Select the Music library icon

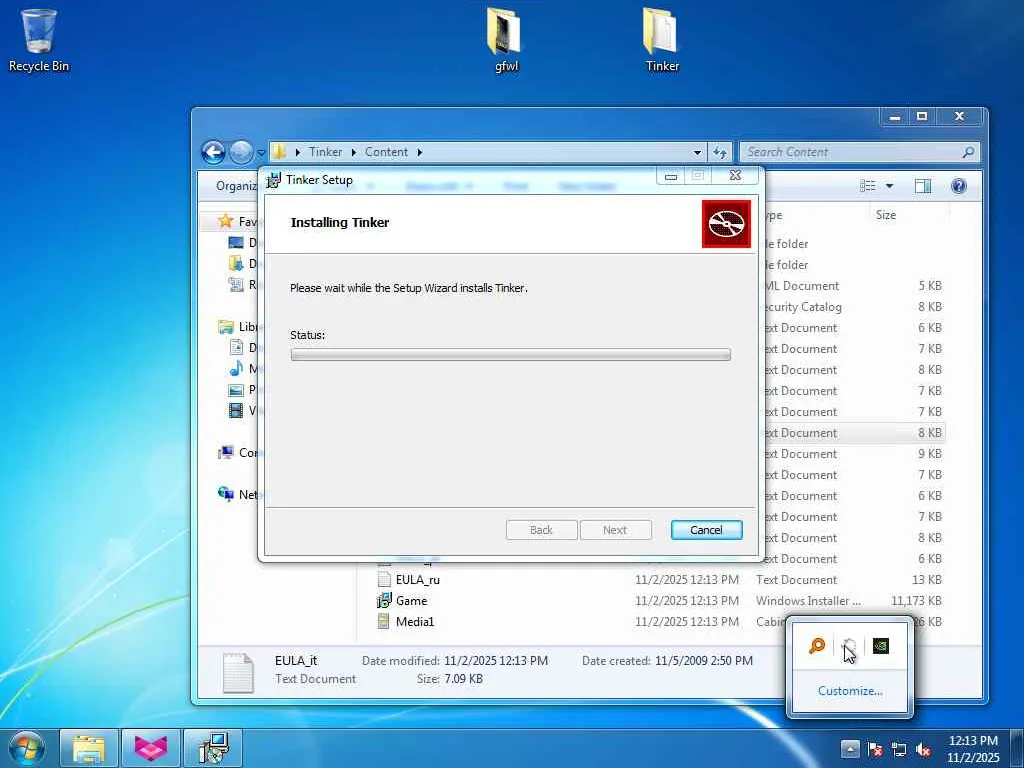click(236, 368)
